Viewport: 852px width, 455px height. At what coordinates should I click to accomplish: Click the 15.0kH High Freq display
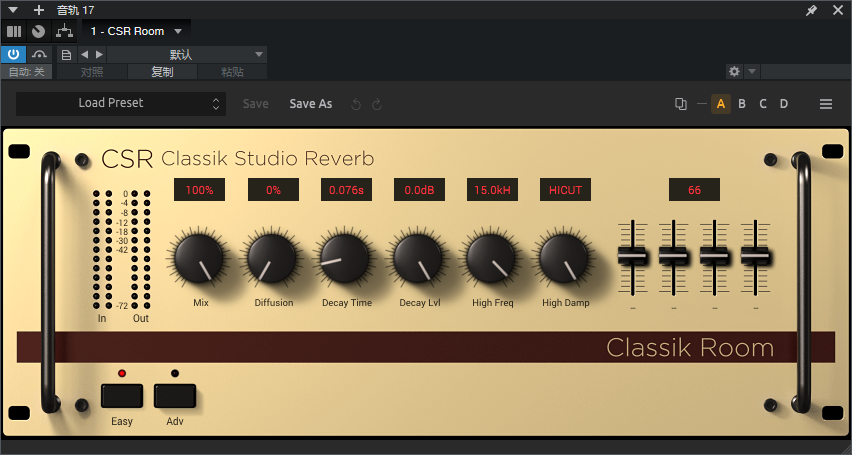[492, 190]
